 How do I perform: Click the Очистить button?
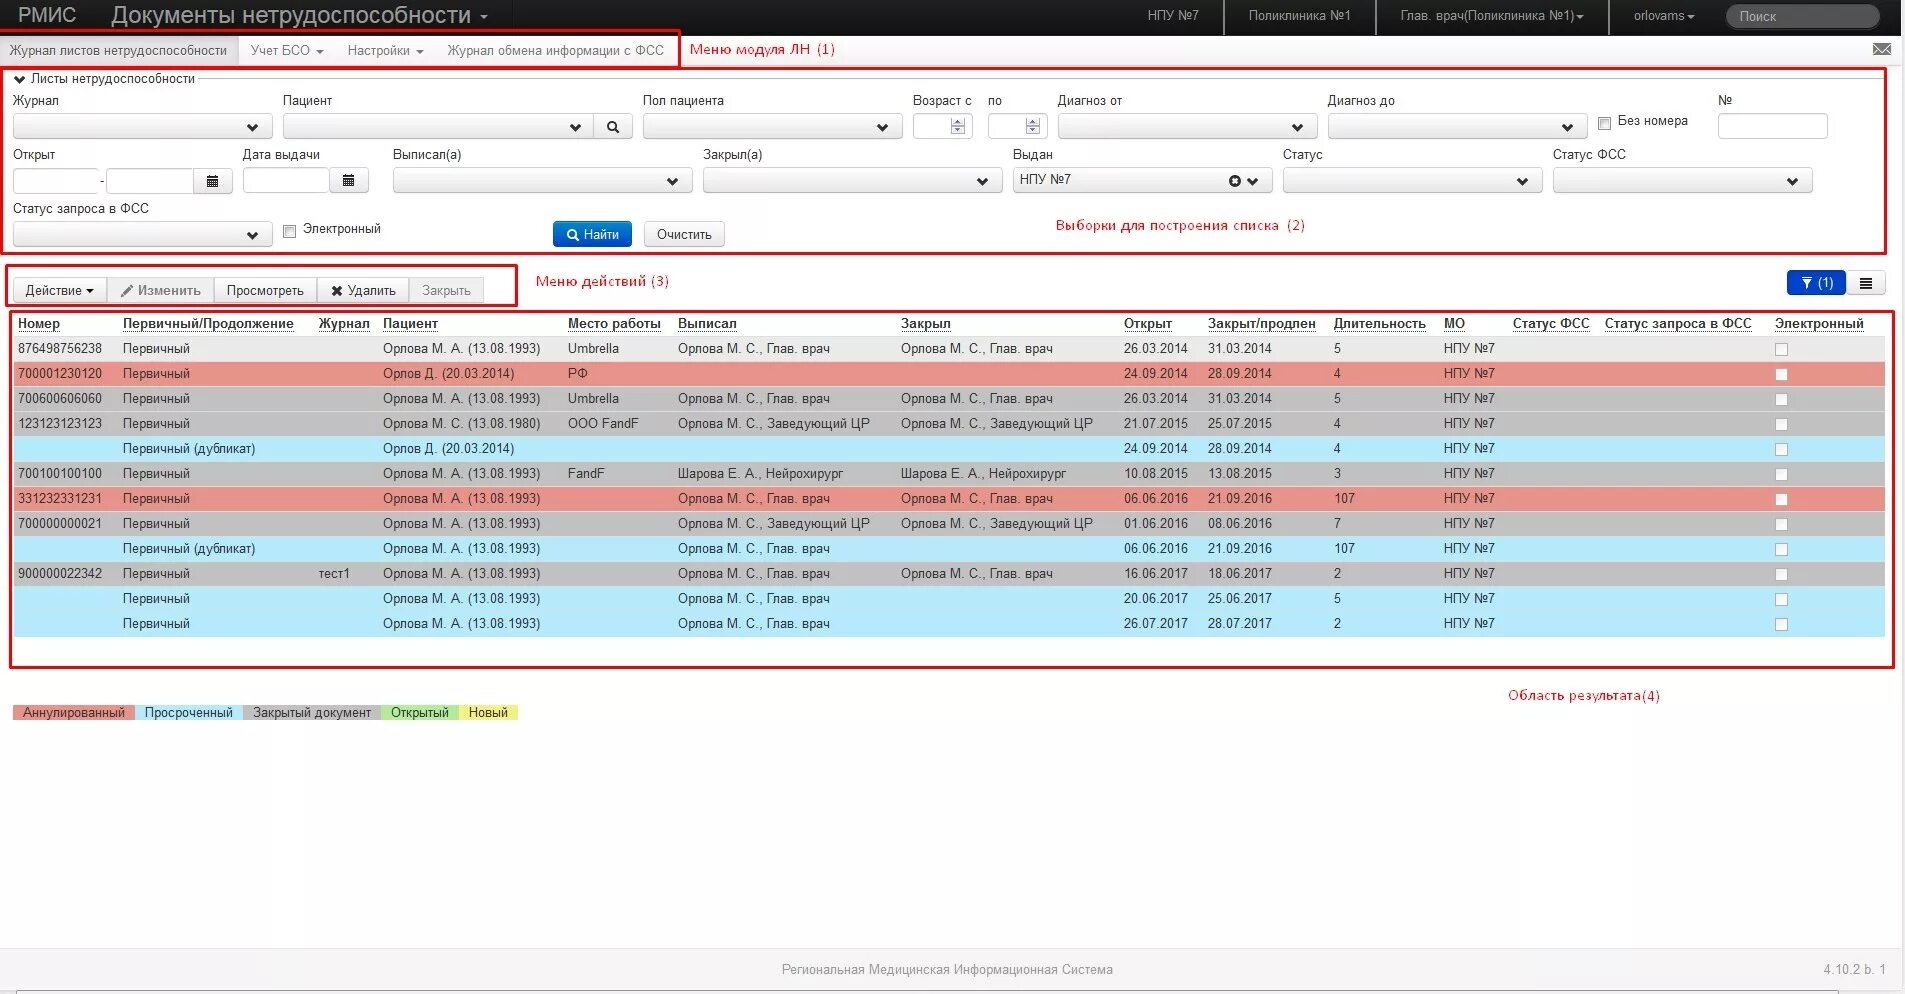(684, 235)
